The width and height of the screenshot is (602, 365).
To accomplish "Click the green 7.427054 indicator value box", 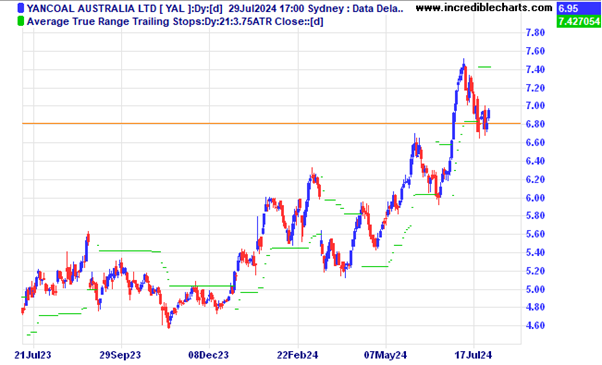I will click(578, 21).
